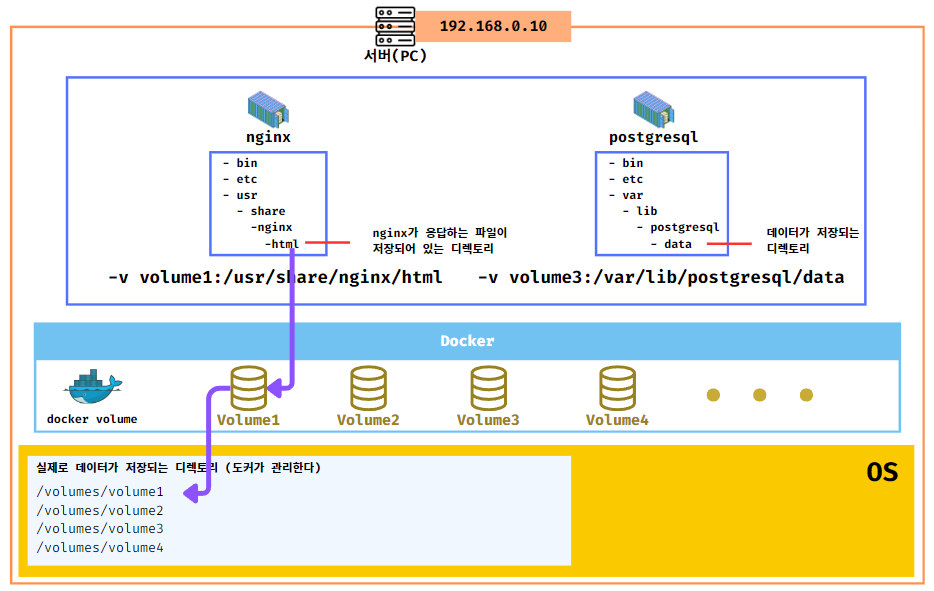Click 'bin' in the postgresql directory list
This screenshot has height=591, width=934.
[x=633, y=163]
